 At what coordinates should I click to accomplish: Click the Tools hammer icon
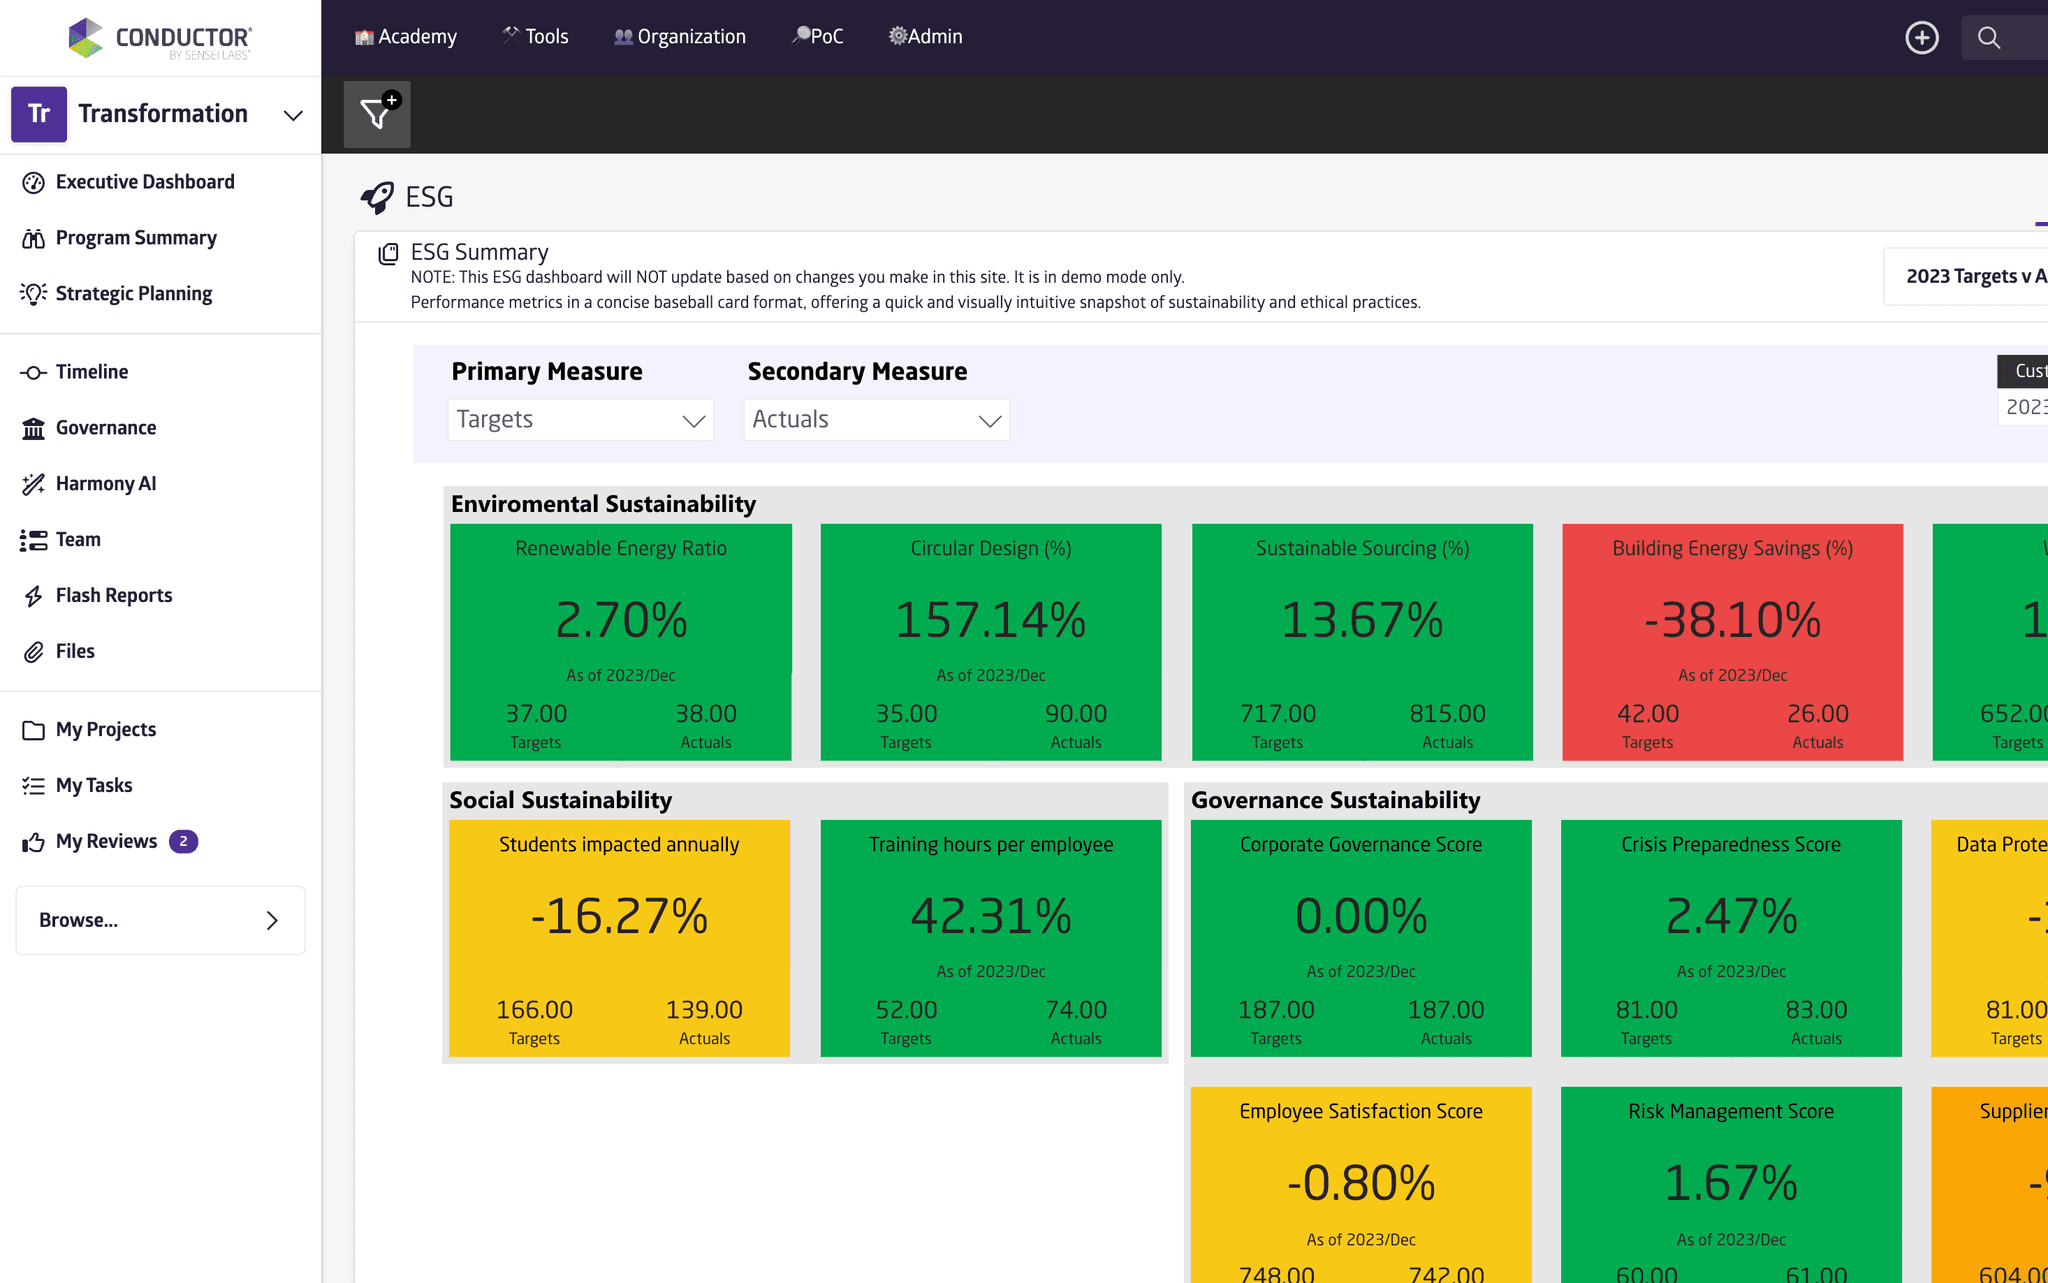511,36
